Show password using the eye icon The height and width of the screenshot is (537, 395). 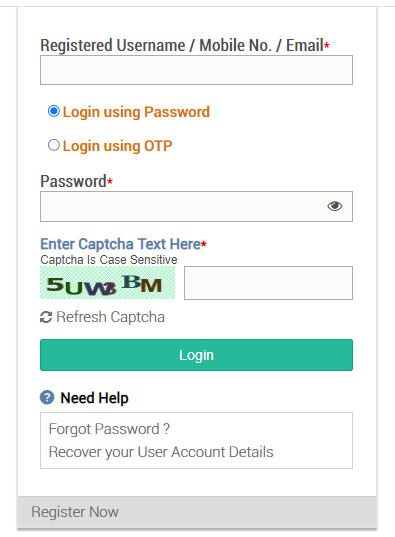point(335,206)
